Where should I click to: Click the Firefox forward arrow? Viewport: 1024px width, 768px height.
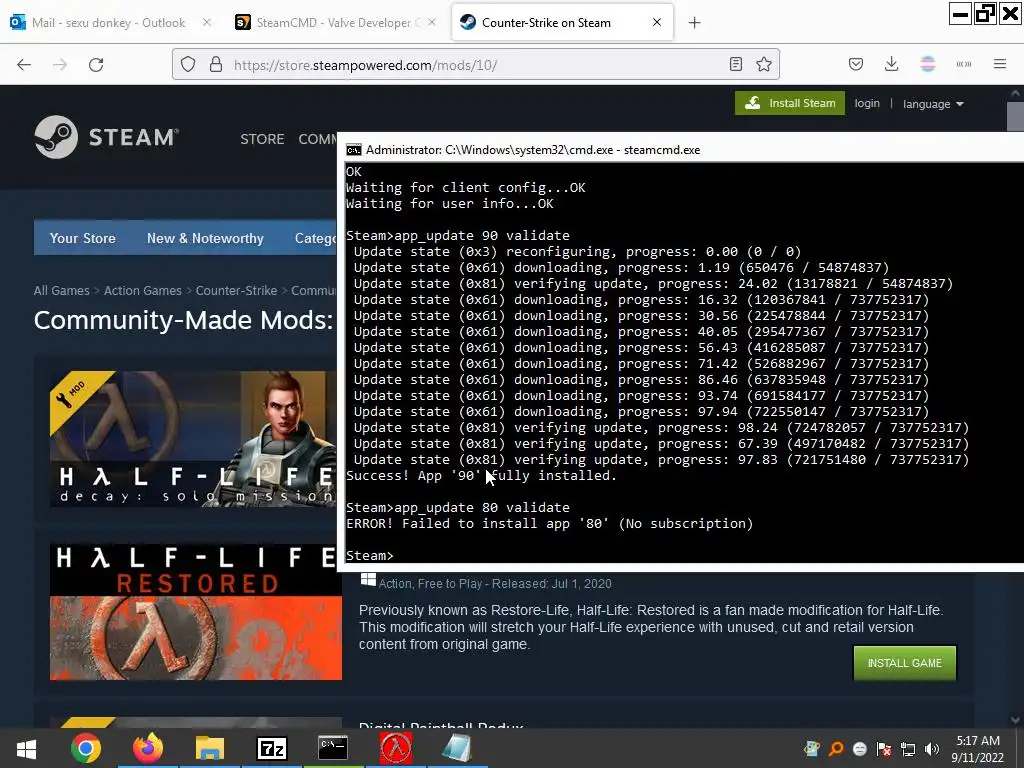coord(60,65)
